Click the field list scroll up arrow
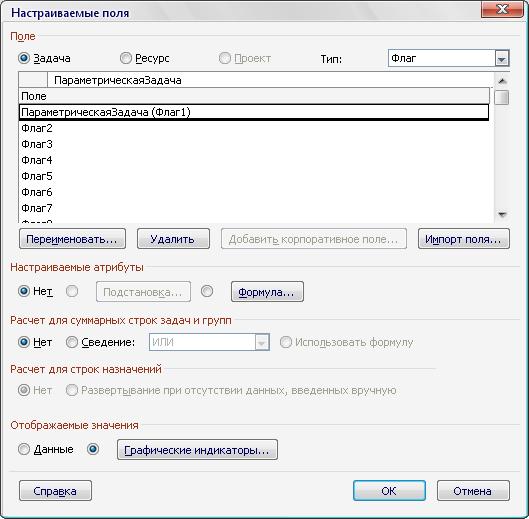529x519 pixels. [502, 81]
